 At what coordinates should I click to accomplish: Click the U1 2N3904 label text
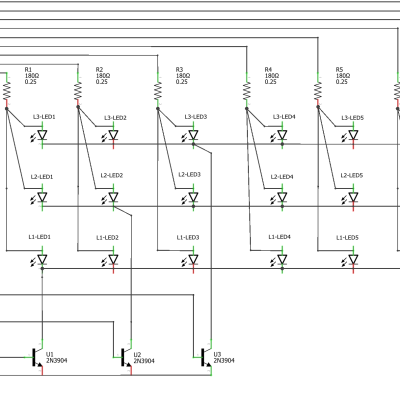pos(56,357)
